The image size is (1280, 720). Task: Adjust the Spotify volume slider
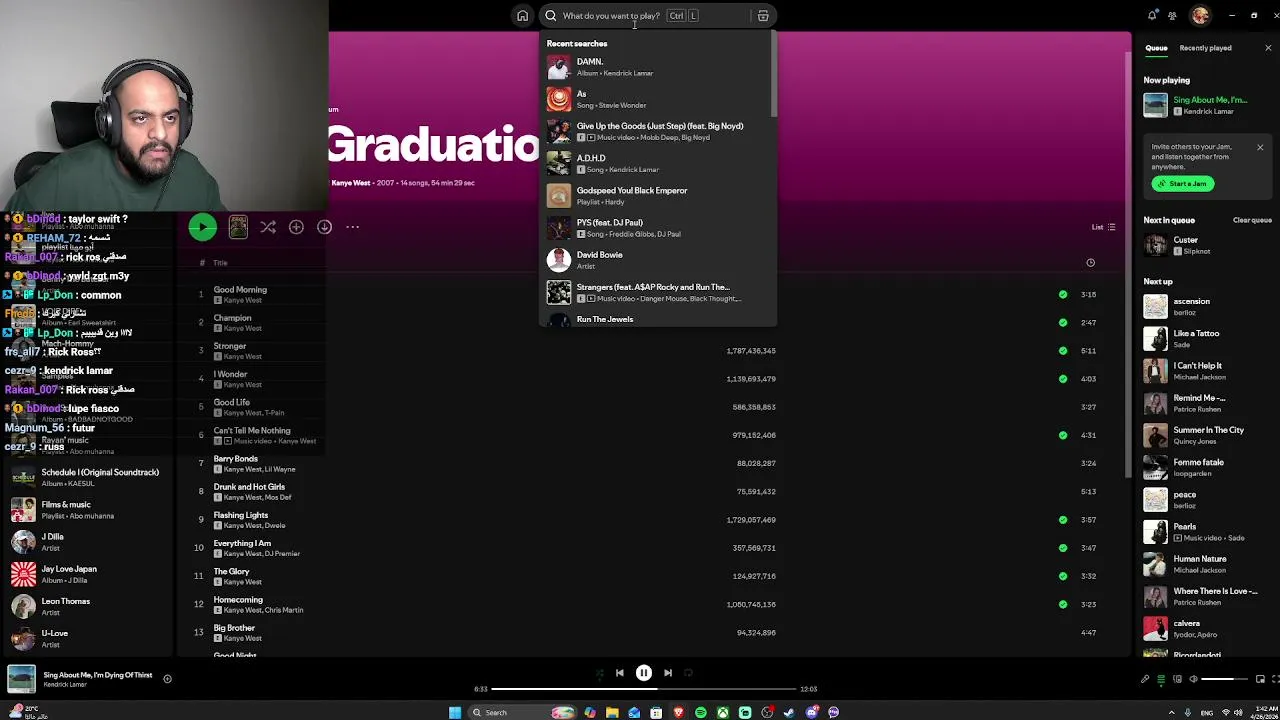pyautogui.click(x=1224, y=679)
